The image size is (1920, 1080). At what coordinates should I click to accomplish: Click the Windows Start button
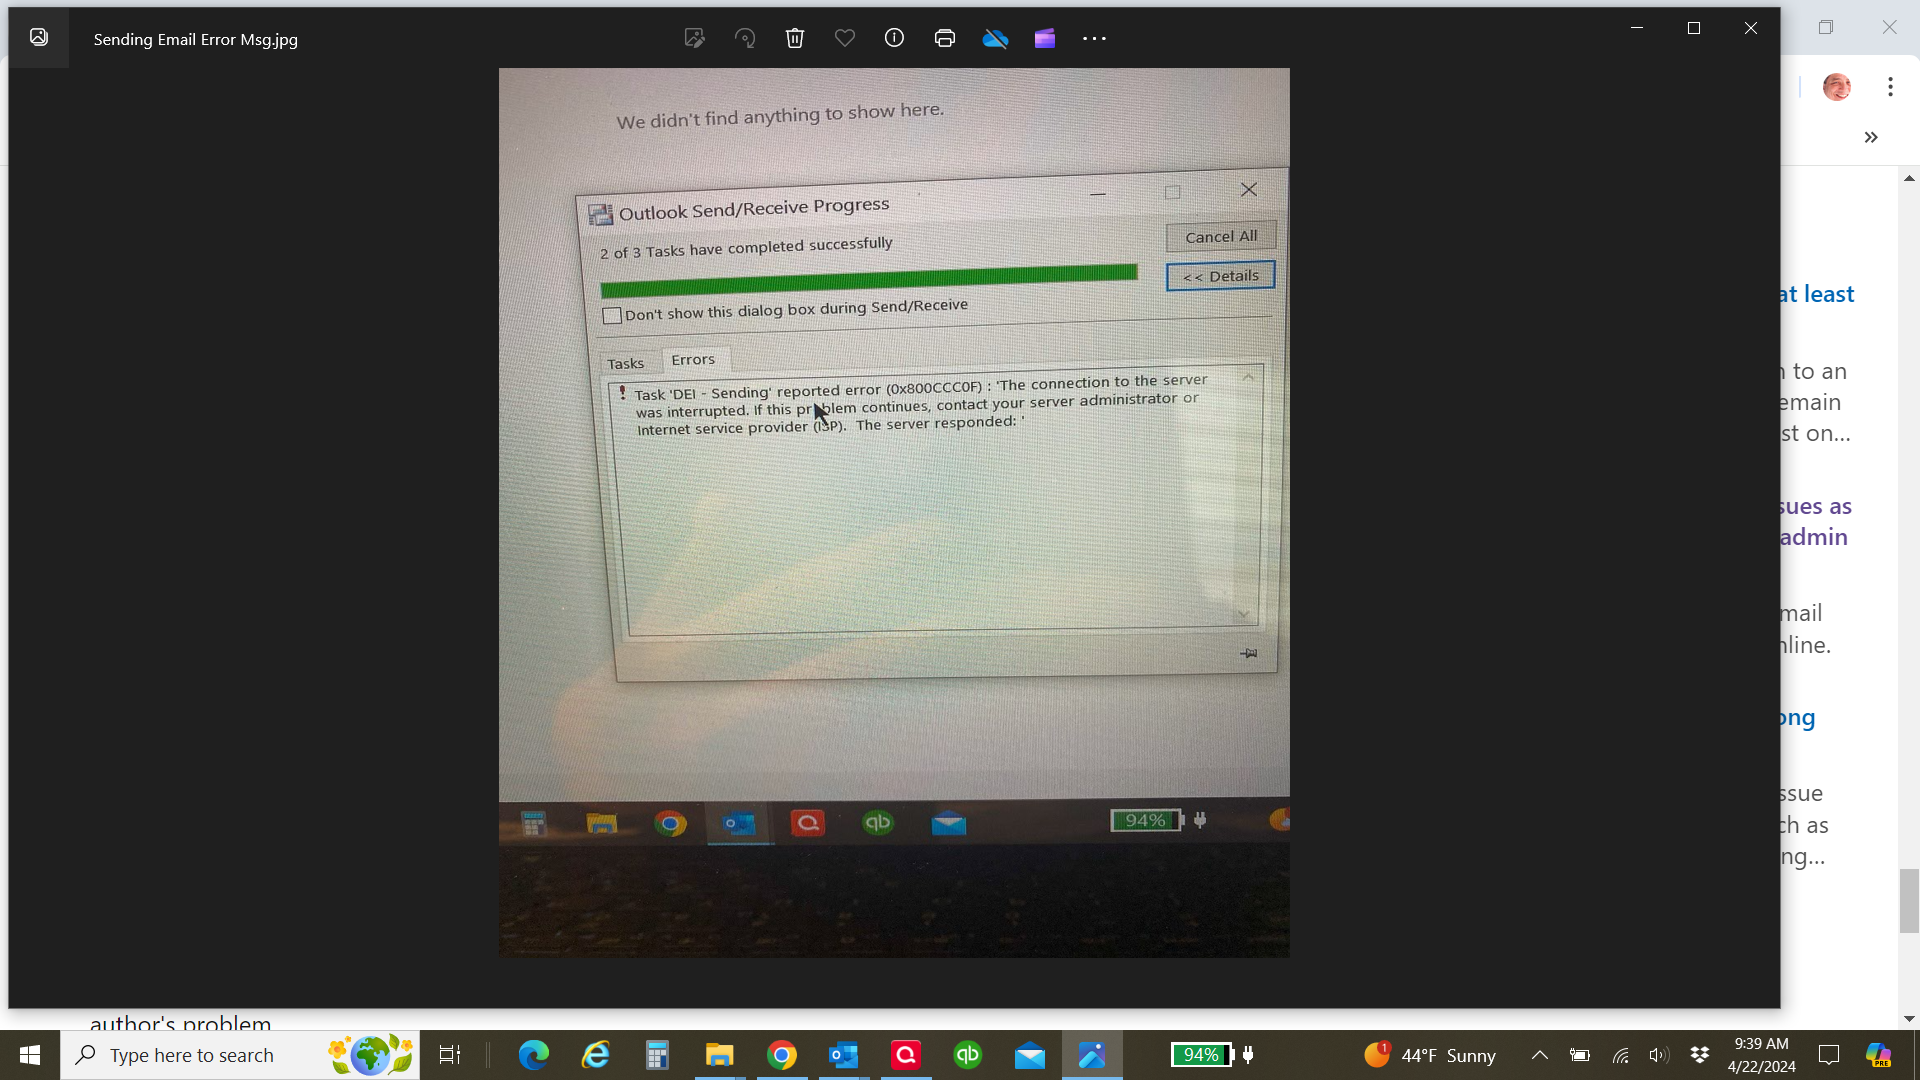click(30, 1055)
